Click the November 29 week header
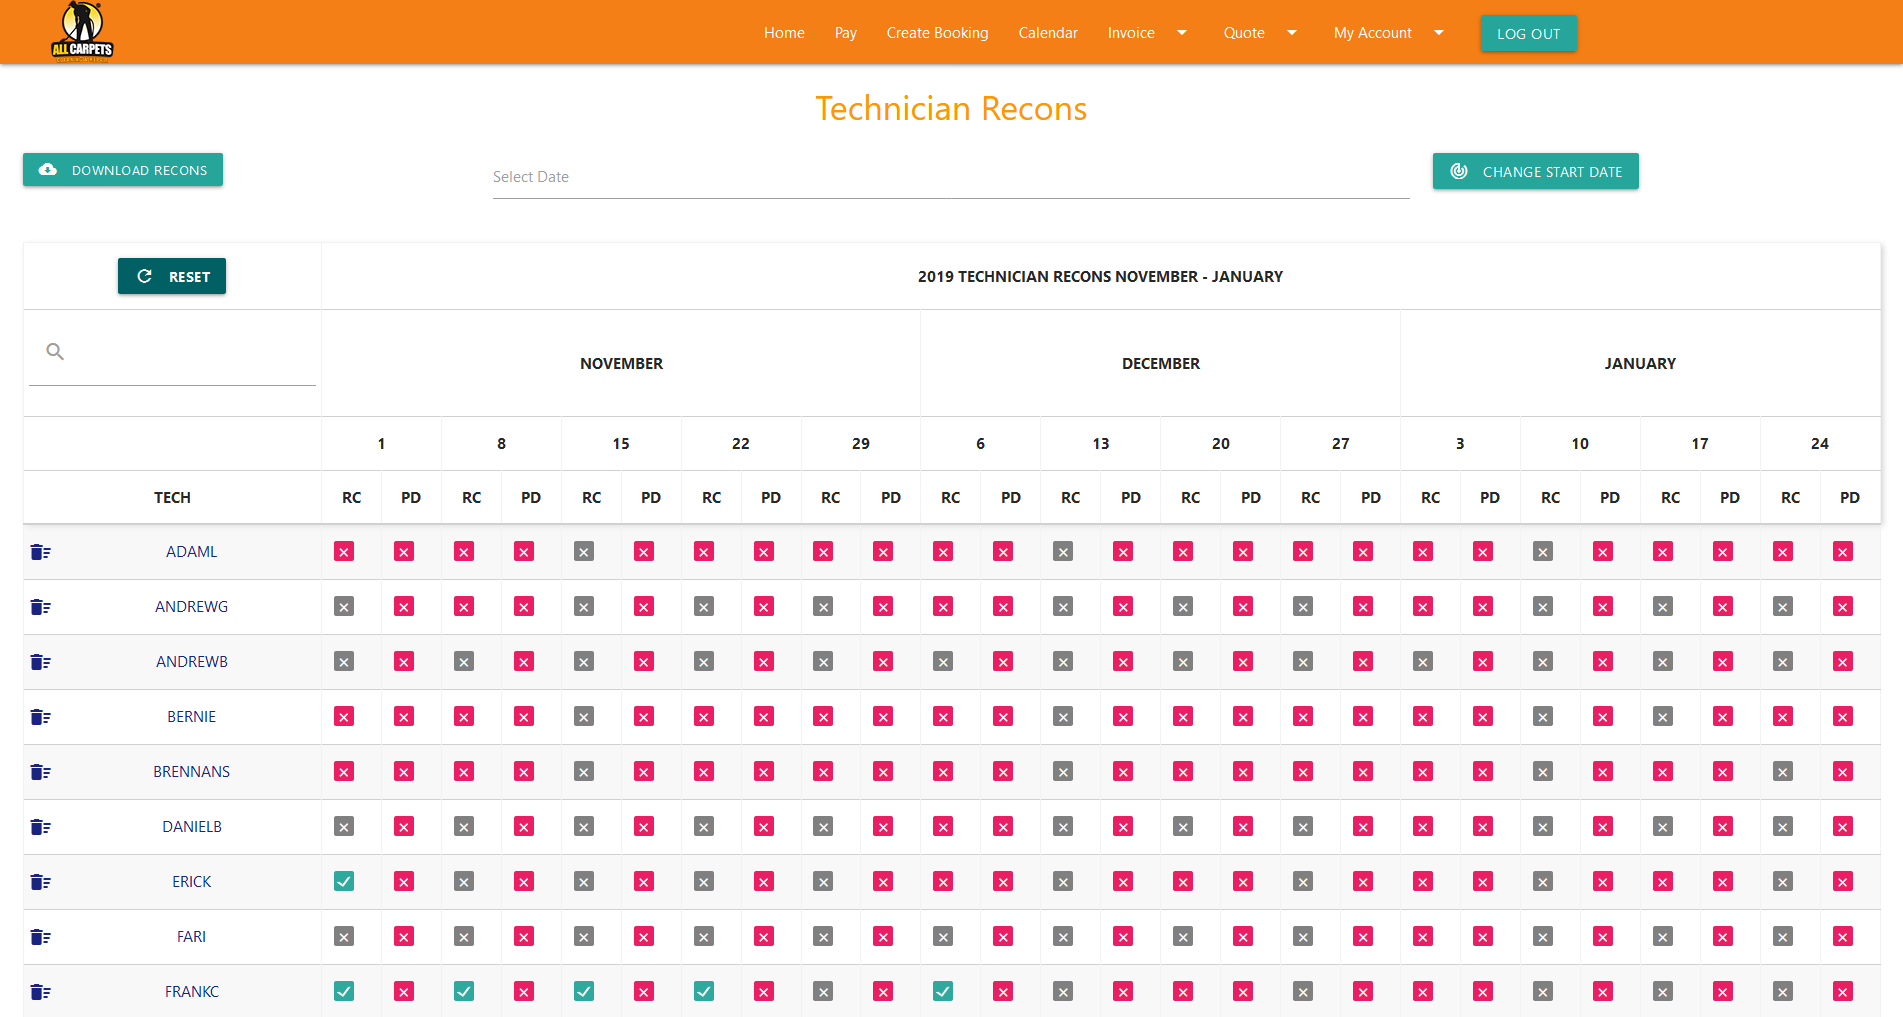 tap(860, 444)
